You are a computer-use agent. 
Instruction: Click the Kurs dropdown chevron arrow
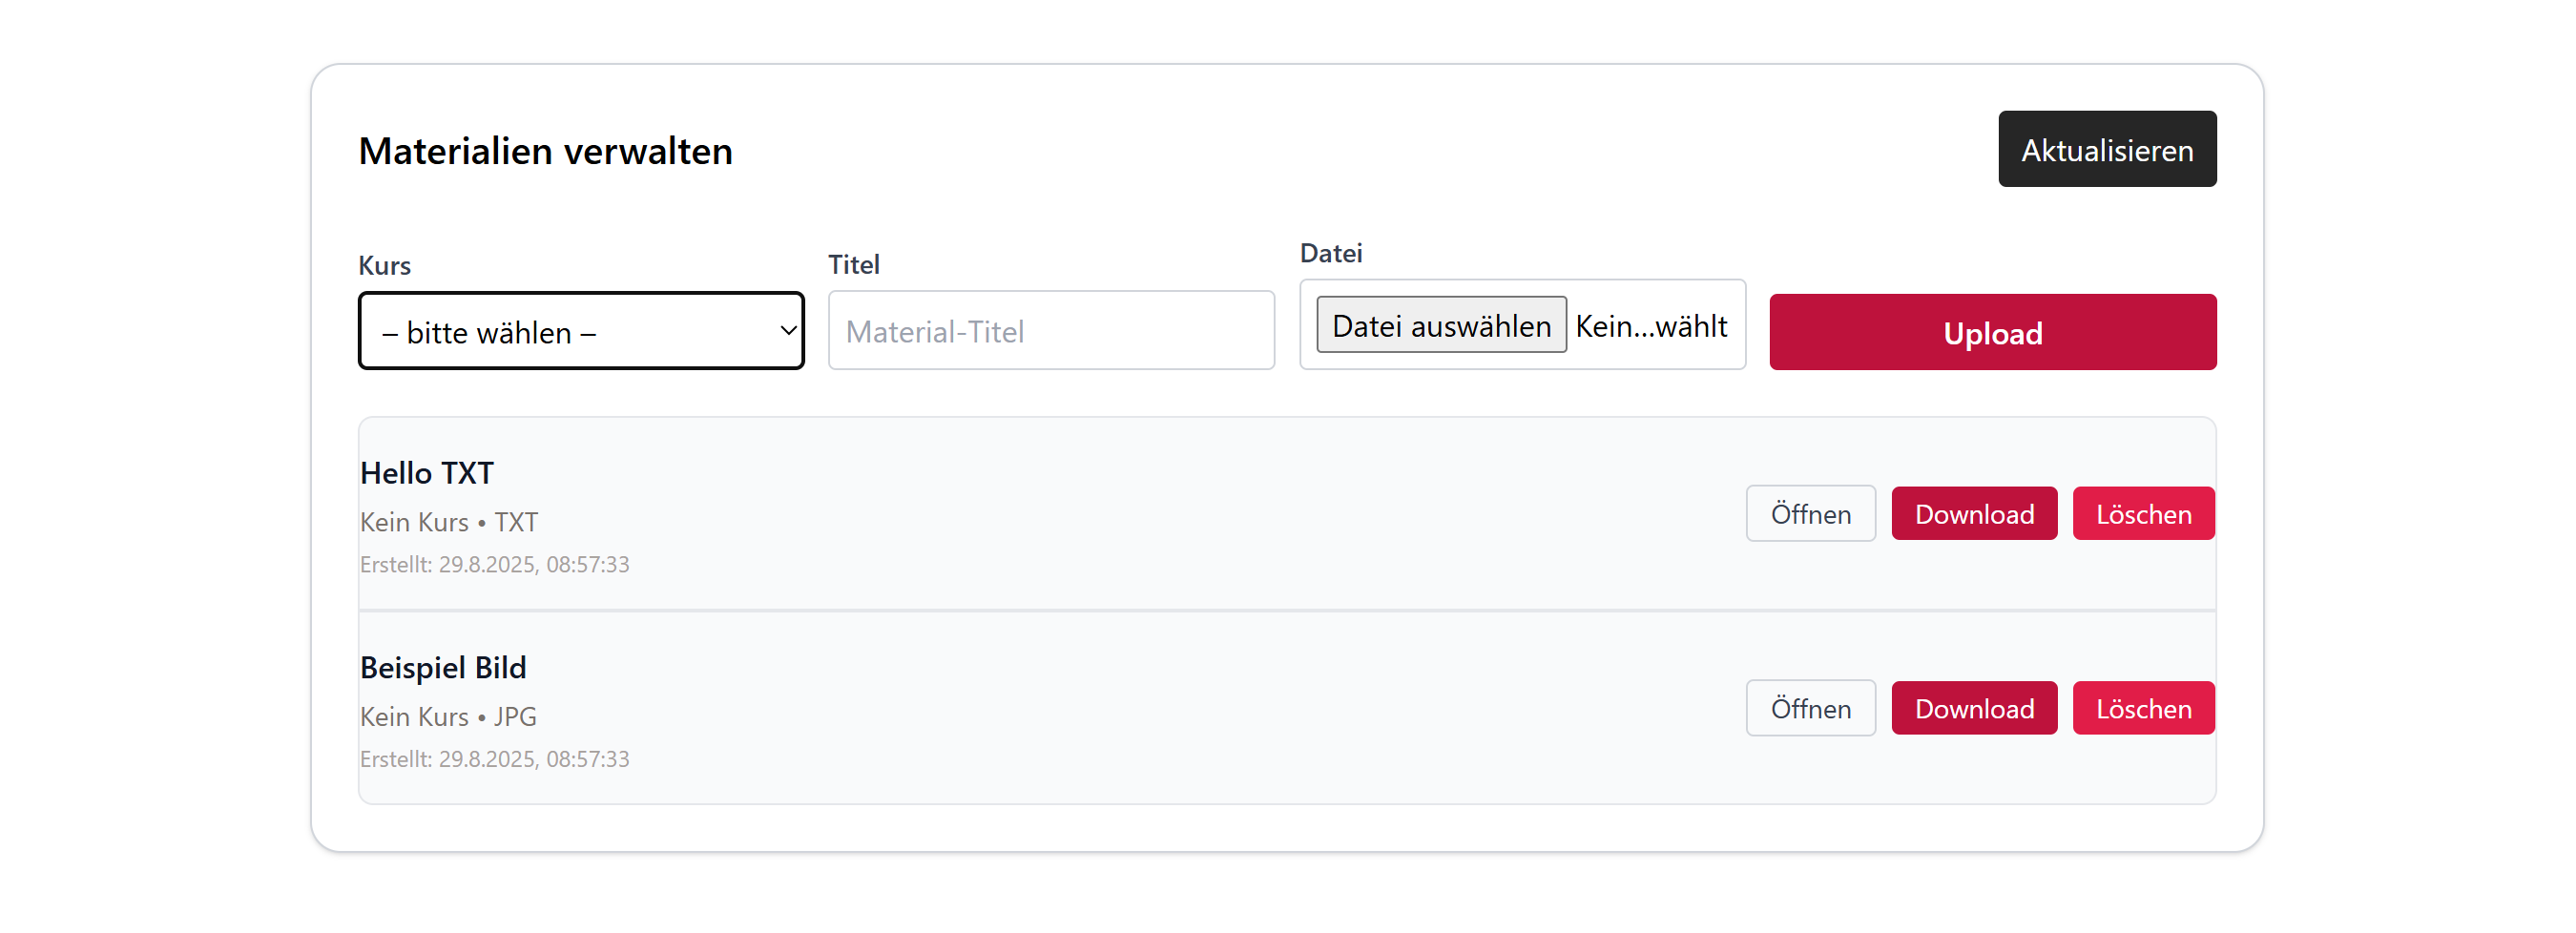coord(787,331)
